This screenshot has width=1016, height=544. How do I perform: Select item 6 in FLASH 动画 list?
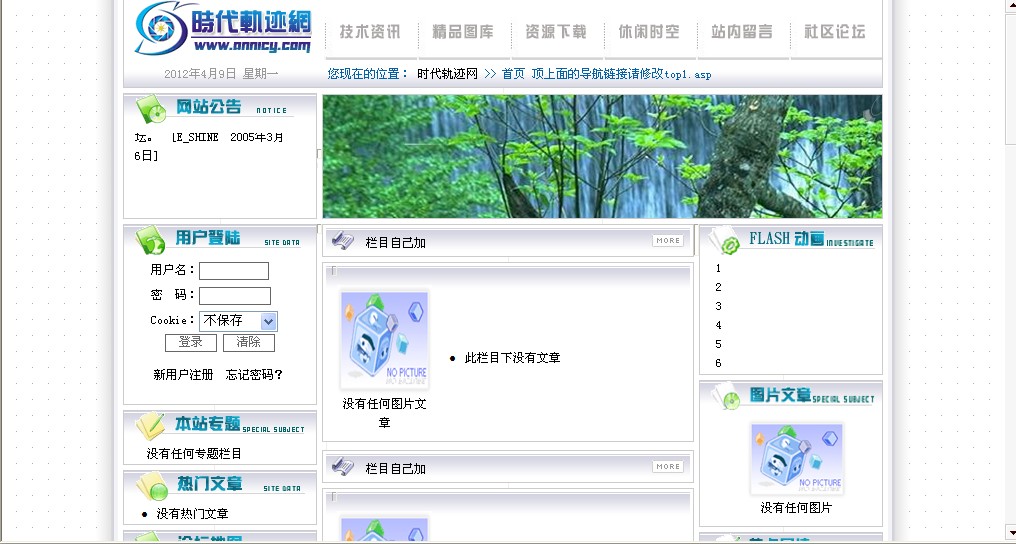click(x=718, y=363)
